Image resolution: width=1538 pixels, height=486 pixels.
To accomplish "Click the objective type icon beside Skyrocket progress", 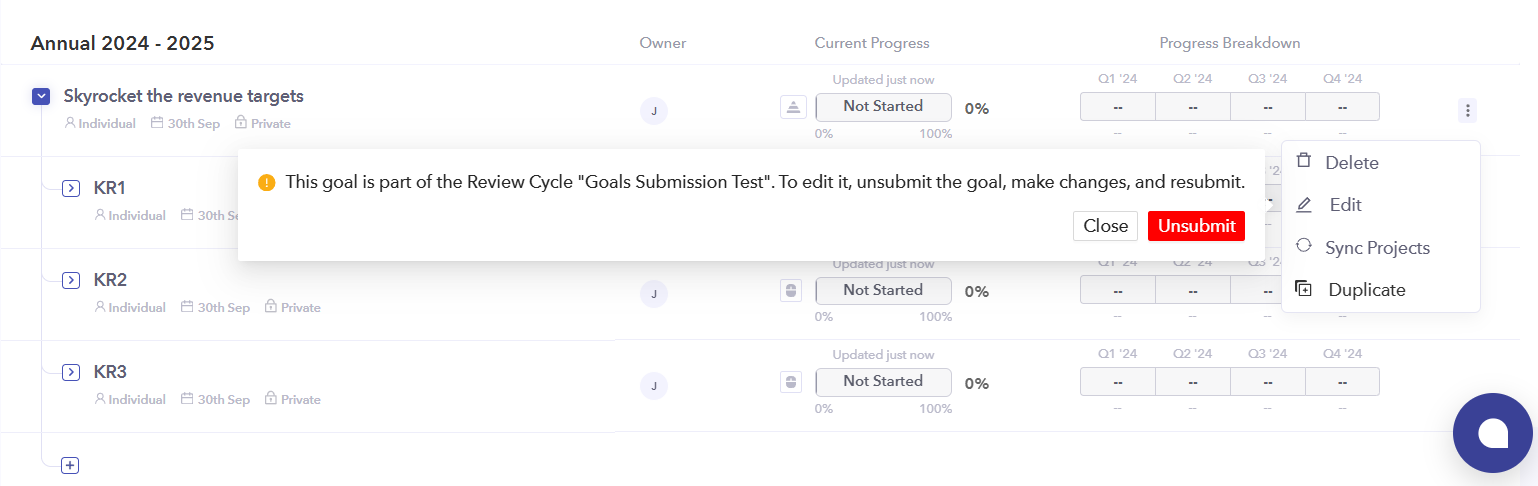I will coord(793,108).
